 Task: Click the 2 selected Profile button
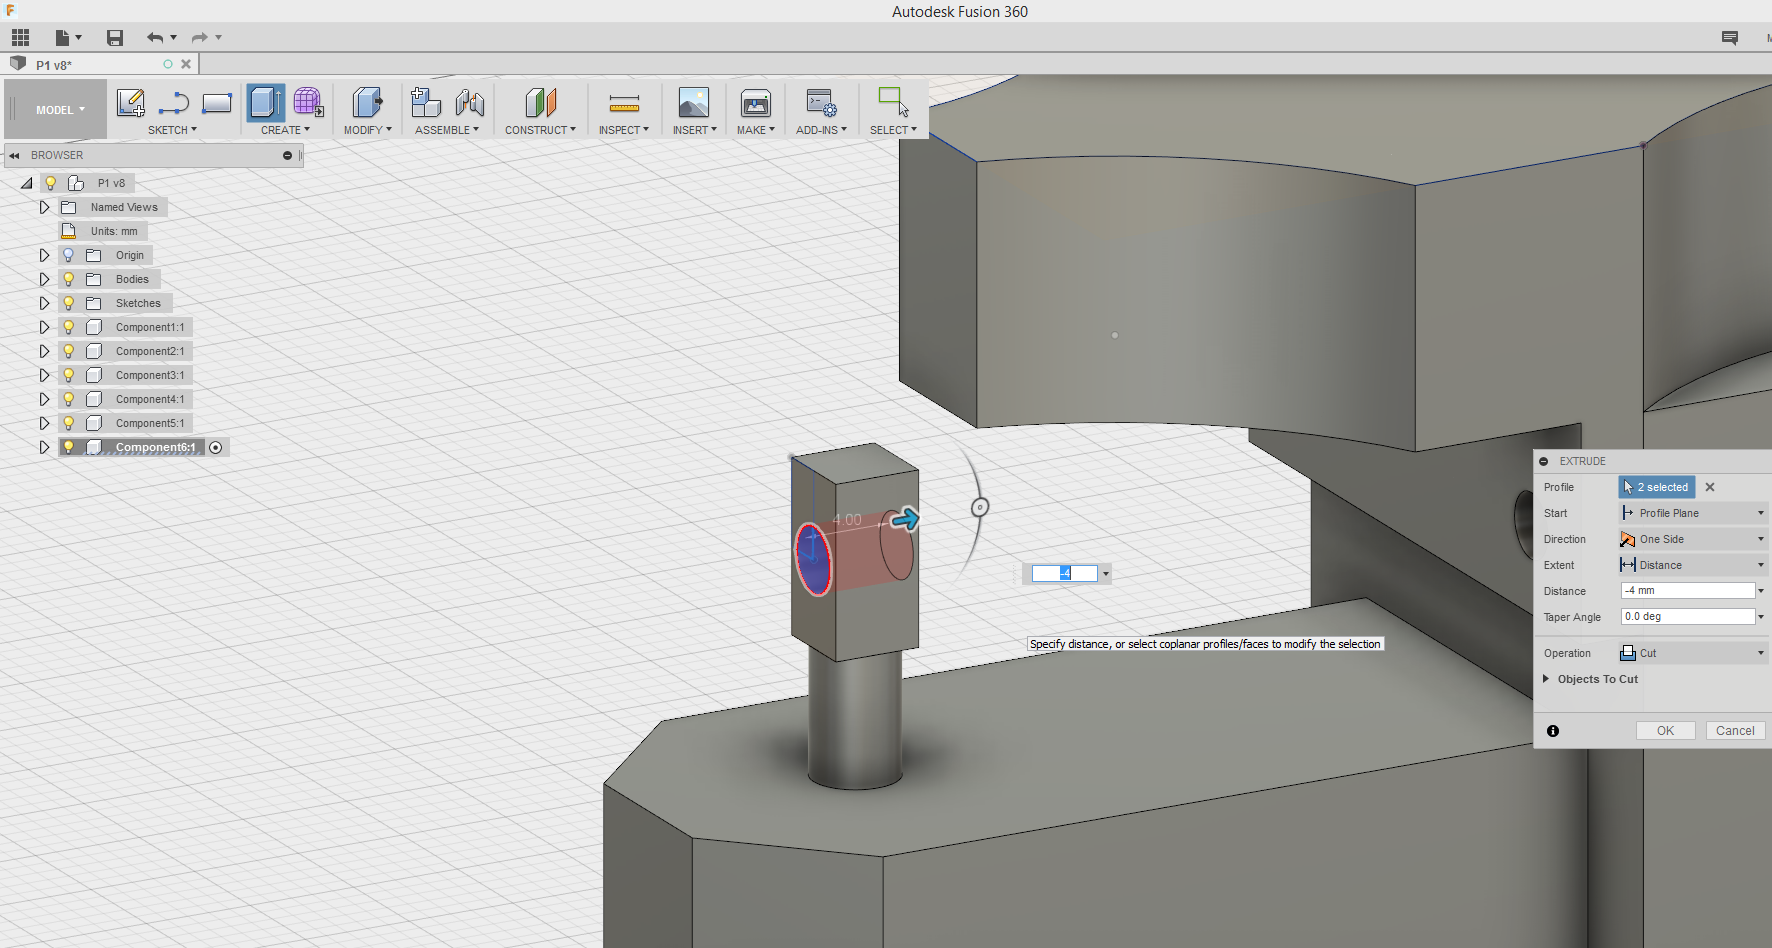click(1657, 487)
